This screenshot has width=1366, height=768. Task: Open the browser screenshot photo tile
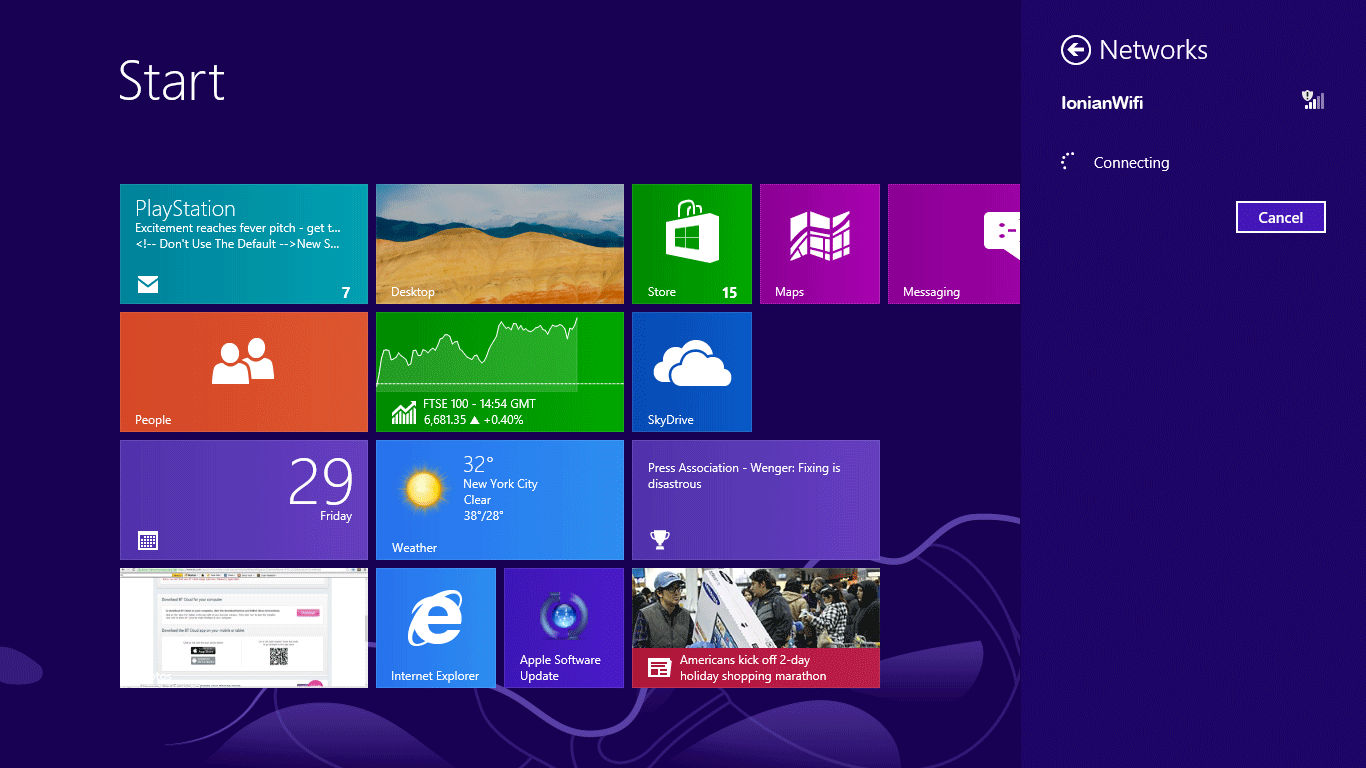244,628
